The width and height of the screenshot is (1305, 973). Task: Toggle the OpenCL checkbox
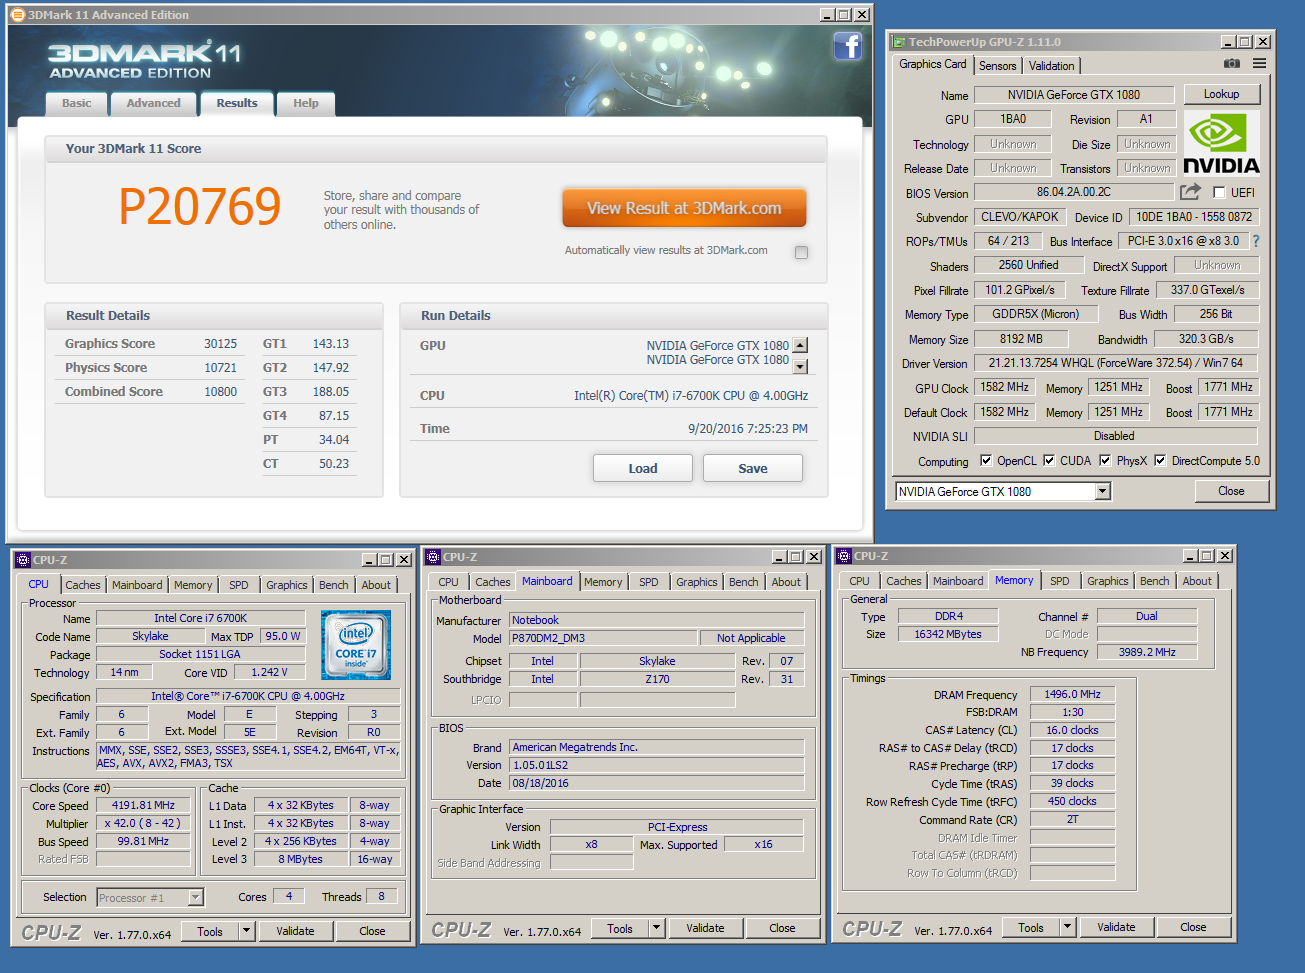tap(986, 461)
